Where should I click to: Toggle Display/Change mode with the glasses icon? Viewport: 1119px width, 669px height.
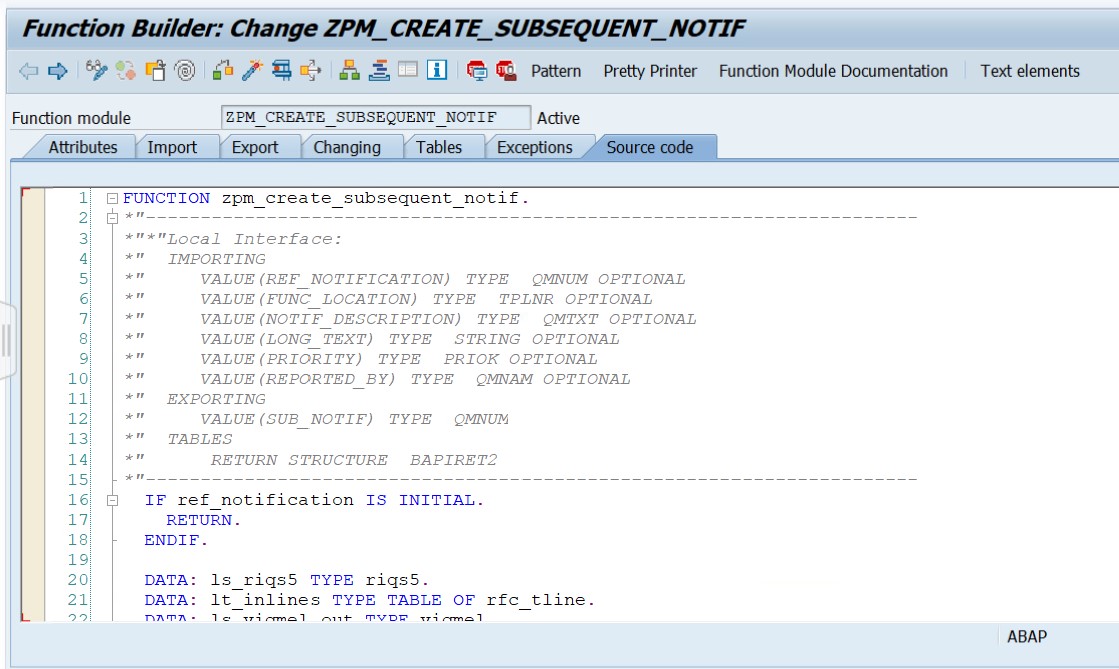click(97, 70)
